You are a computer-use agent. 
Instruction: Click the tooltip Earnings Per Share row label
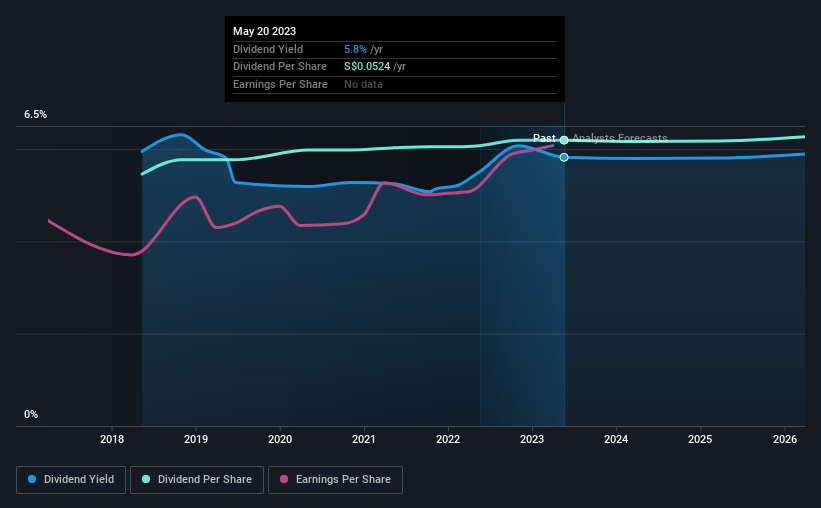[x=280, y=84]
